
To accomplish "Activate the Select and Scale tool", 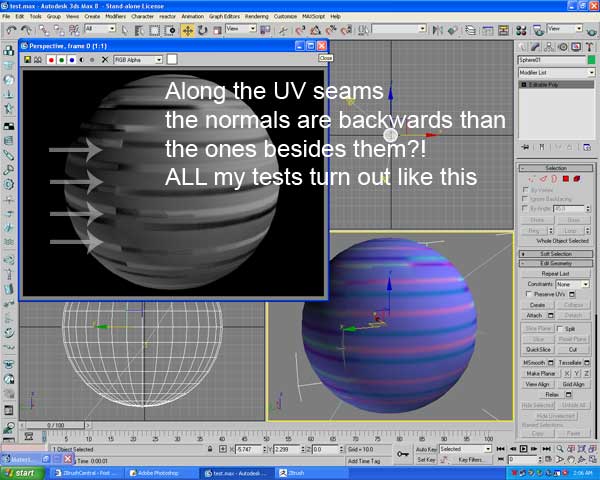I will pos(217,30).
